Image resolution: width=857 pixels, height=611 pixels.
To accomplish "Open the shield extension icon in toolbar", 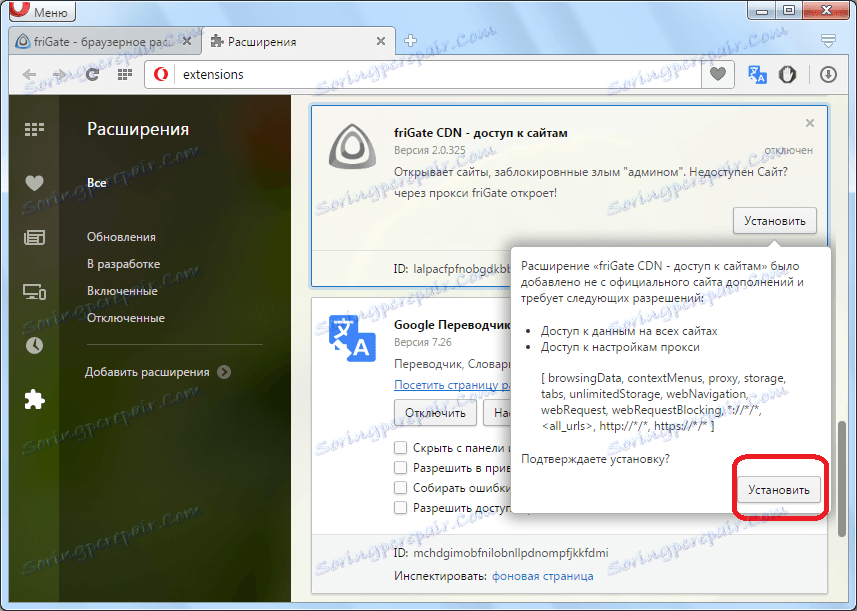I will (x=788, y=74).
